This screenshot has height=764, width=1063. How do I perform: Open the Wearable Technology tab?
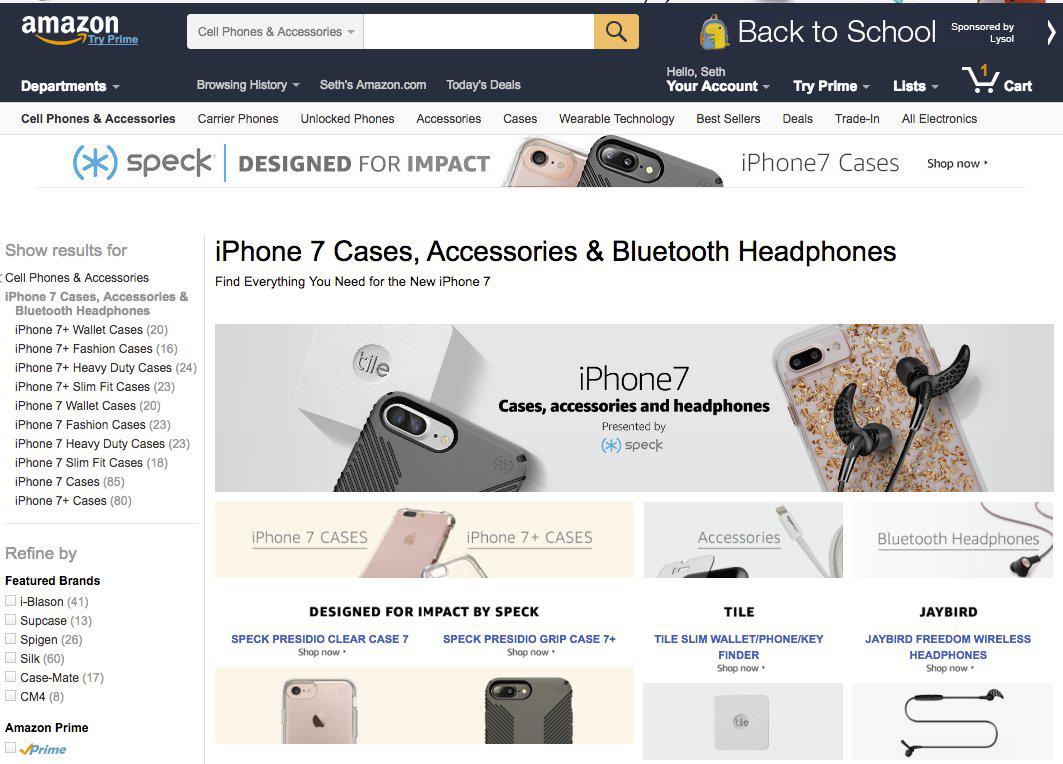click(616, 119)
